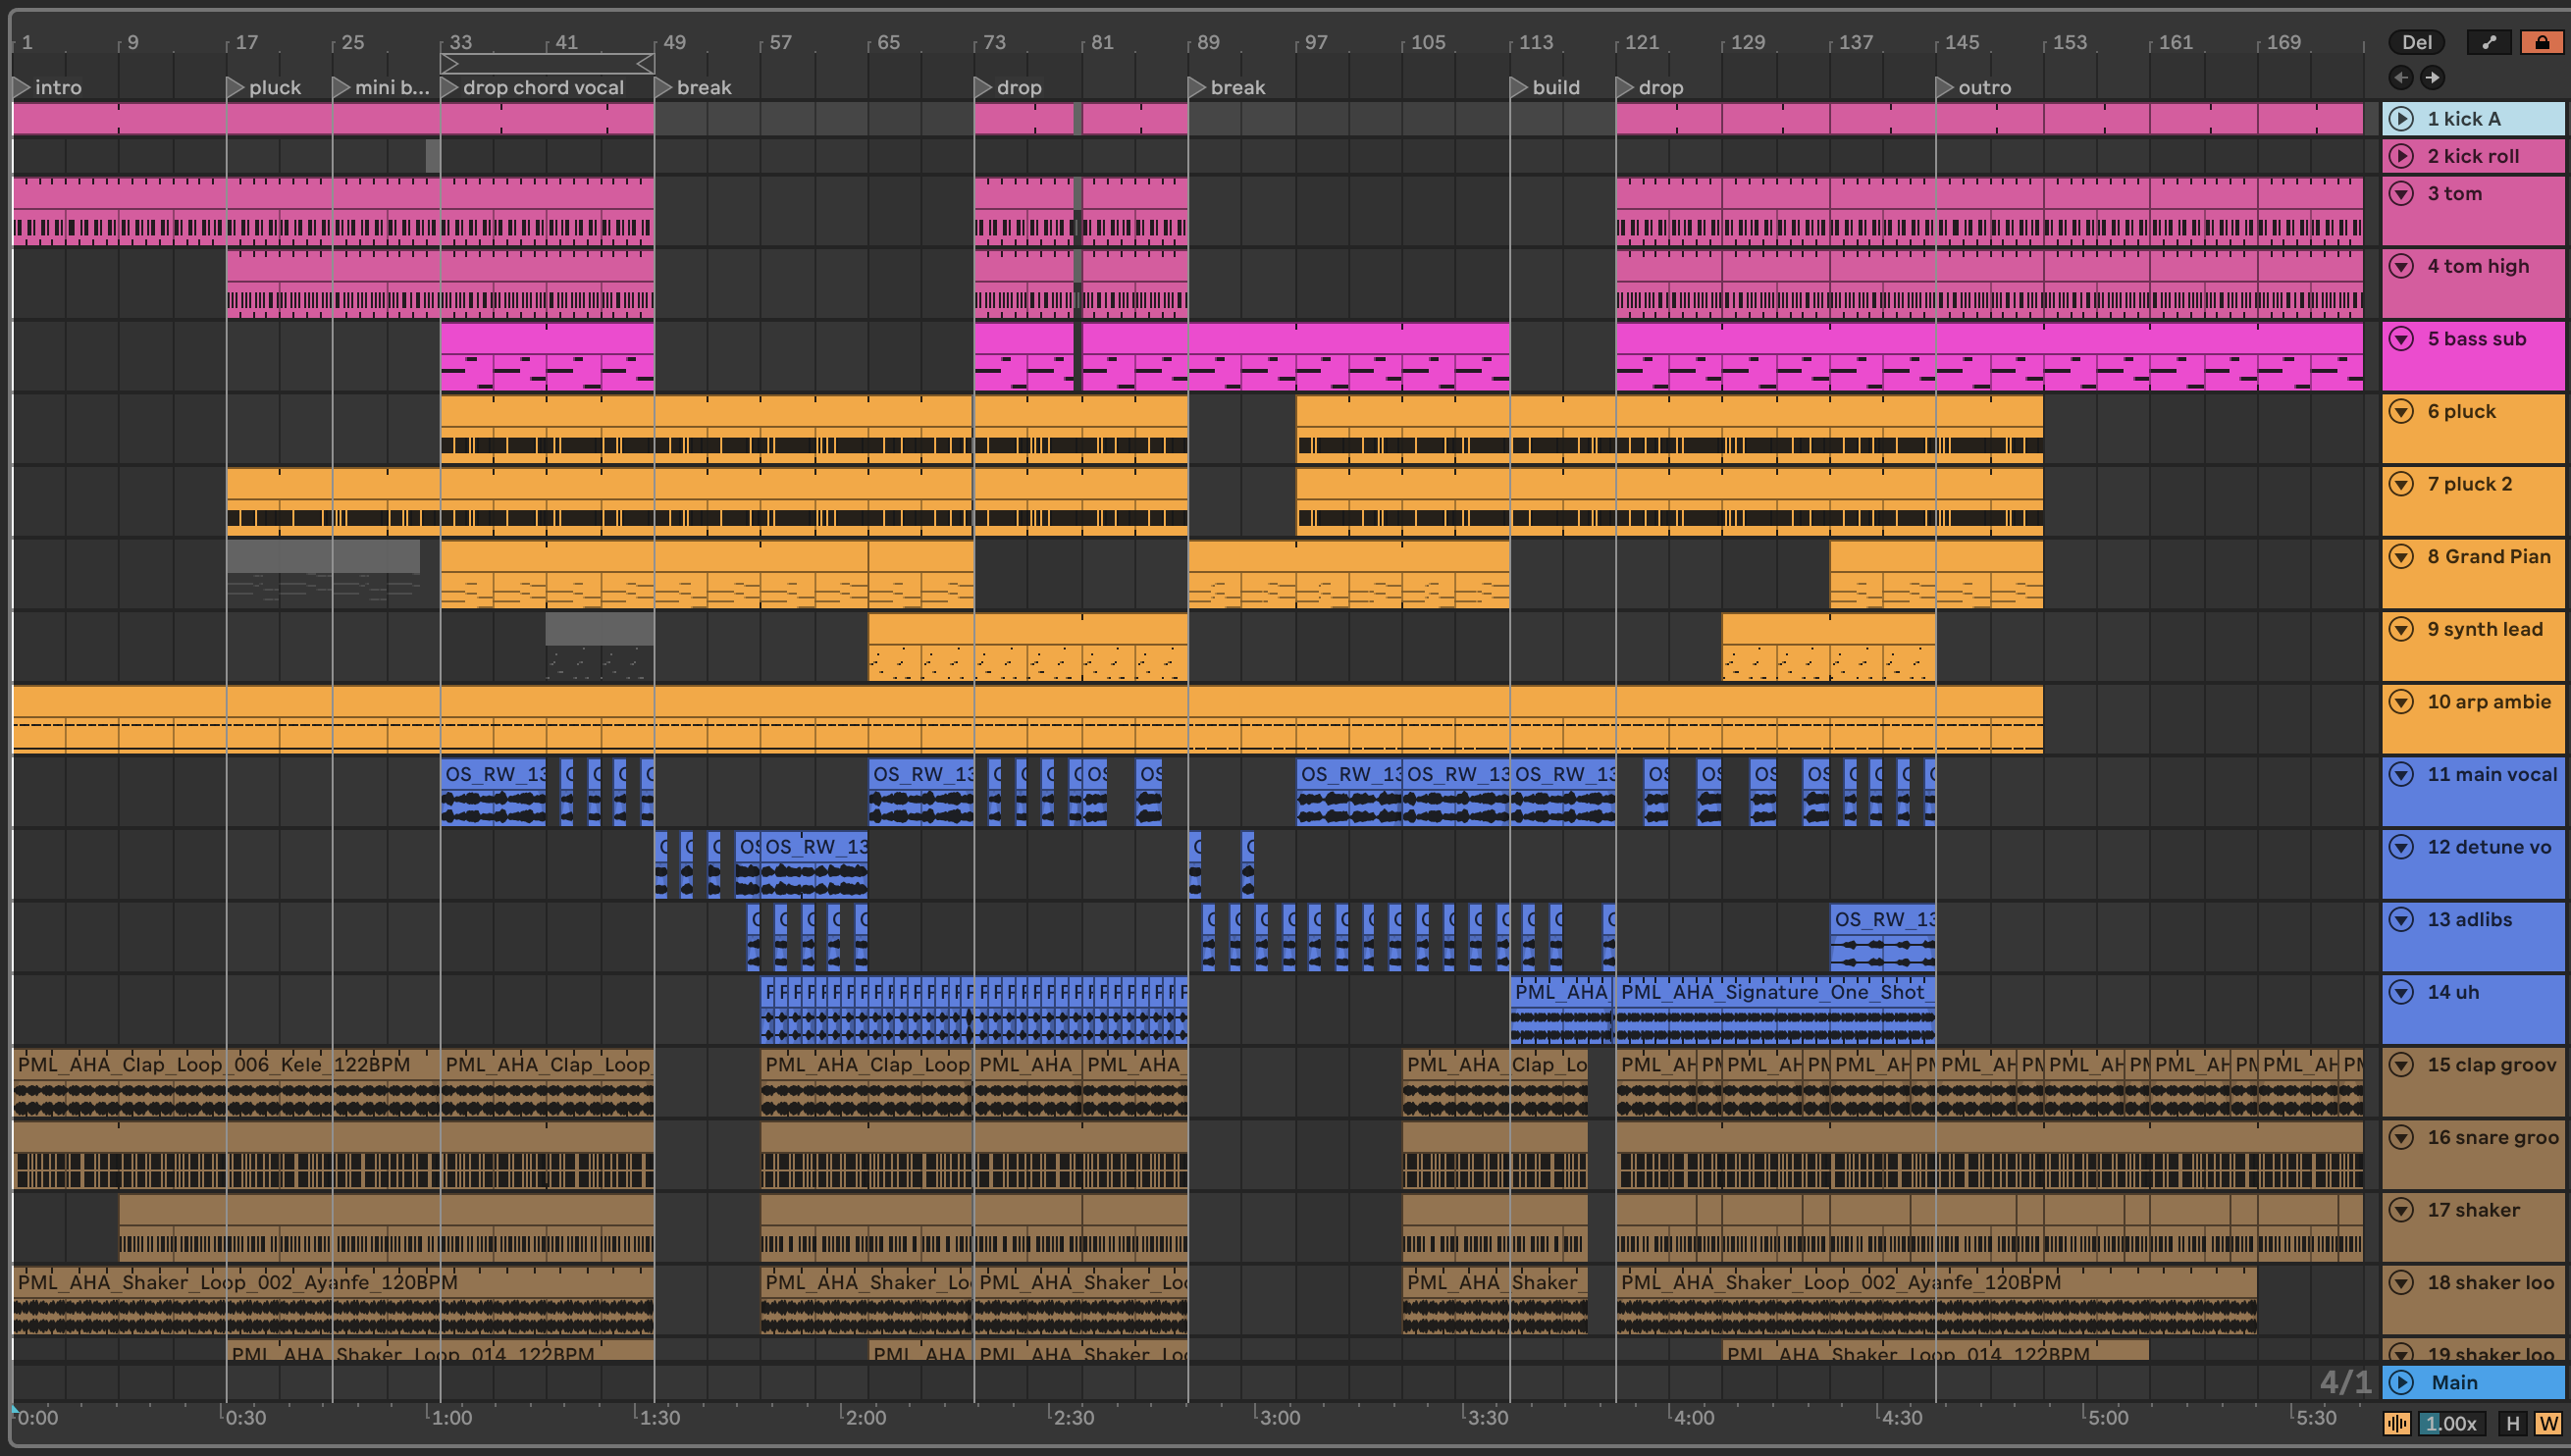This screenshot has width=2571, height=1456.
Task: Click bar 145 in the beat ruler
Action: pyautogui.click(x=1961, y=42)
